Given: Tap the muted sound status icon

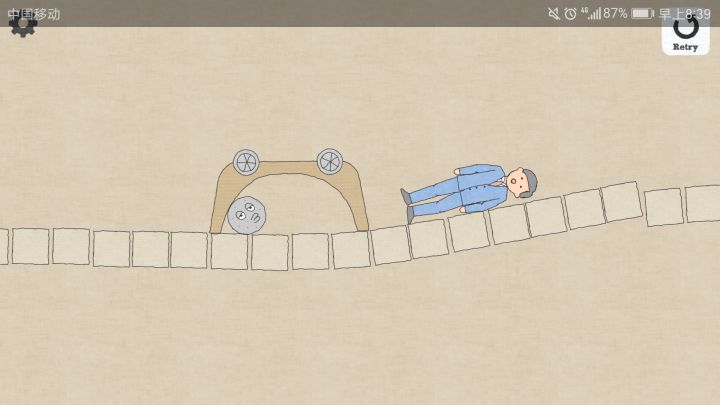Looking at the screenshot, I should tap(554, 14).
